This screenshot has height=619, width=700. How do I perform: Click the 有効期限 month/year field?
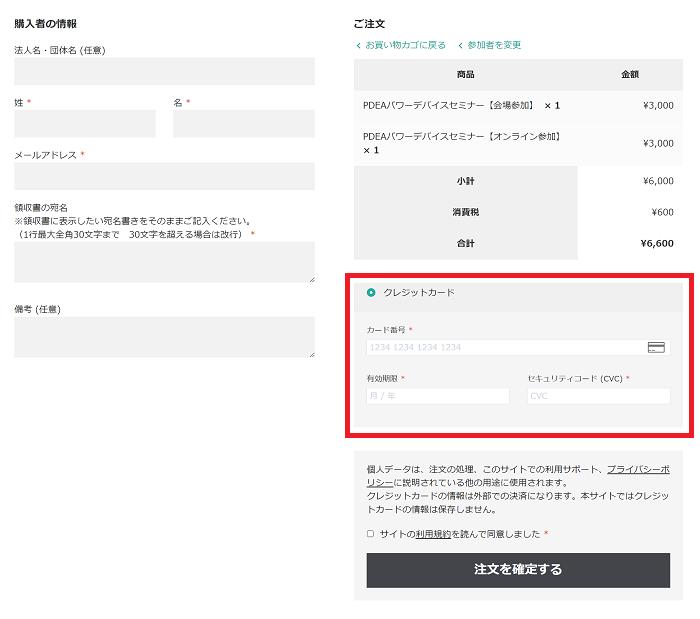(x=438, y=396)
